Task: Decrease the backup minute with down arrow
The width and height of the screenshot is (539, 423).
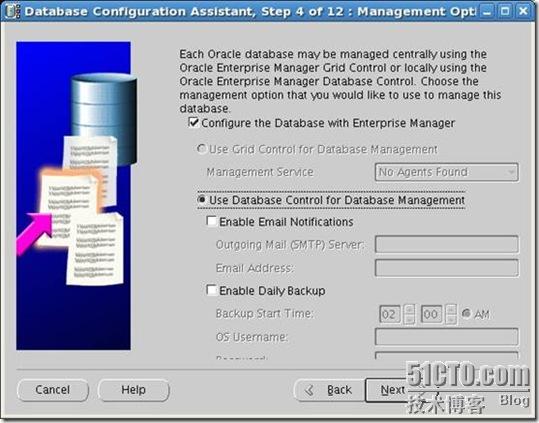Action: [x=451, y=319]
